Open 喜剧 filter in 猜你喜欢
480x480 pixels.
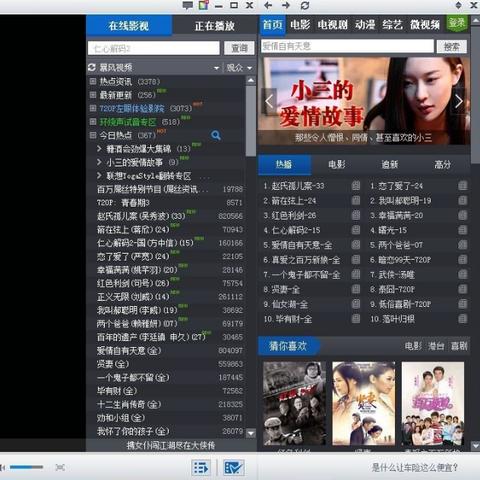pyautogui.click(x=459, y=346)
